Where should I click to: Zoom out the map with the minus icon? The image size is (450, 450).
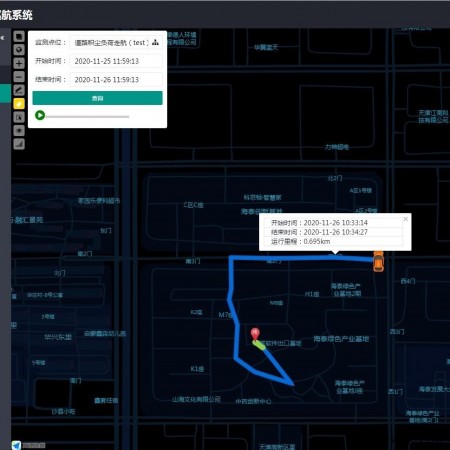pyautogui.click(x=19, y=77)
